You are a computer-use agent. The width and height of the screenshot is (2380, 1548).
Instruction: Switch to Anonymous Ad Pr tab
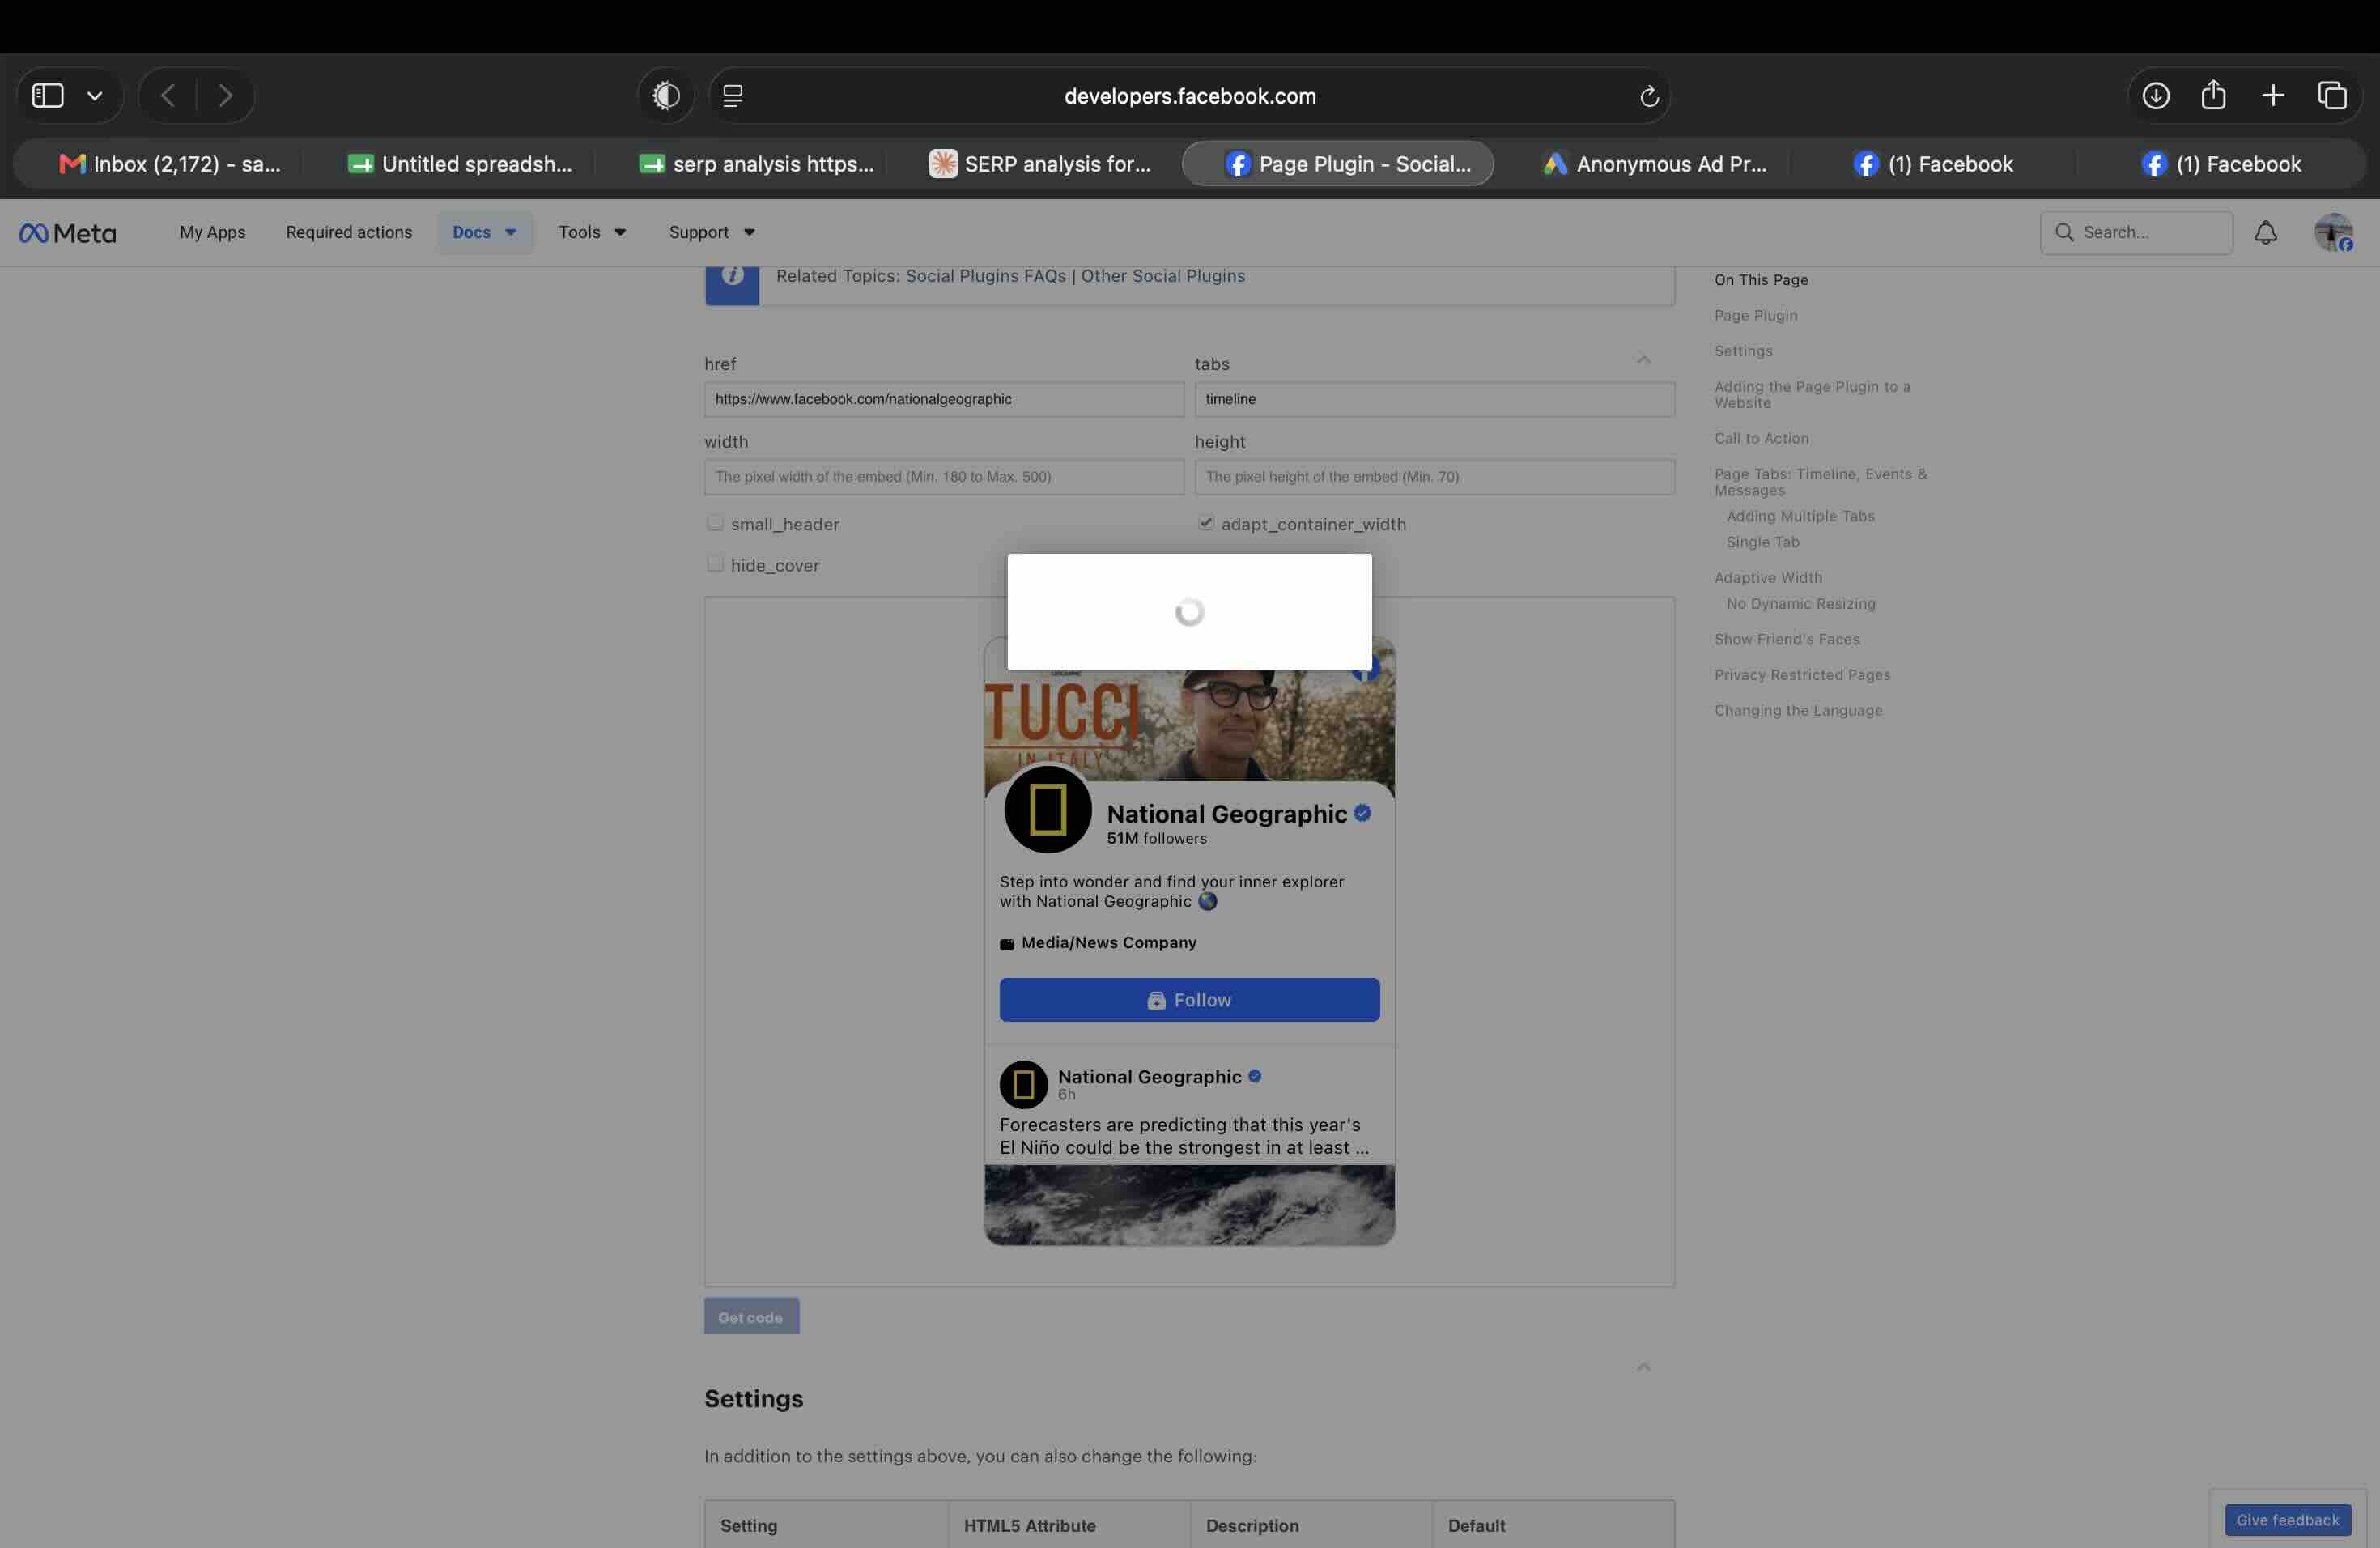[x=1655, y=164]
